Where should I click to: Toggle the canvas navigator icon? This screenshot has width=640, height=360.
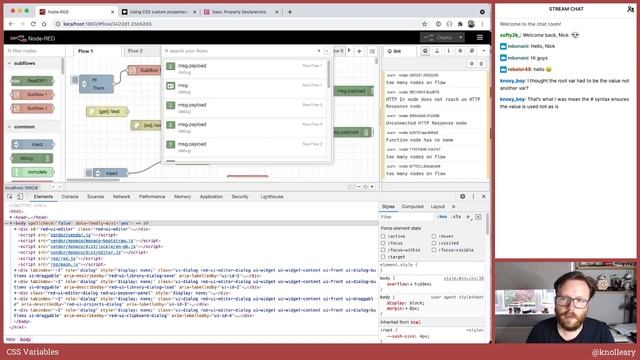click(351, 187)
